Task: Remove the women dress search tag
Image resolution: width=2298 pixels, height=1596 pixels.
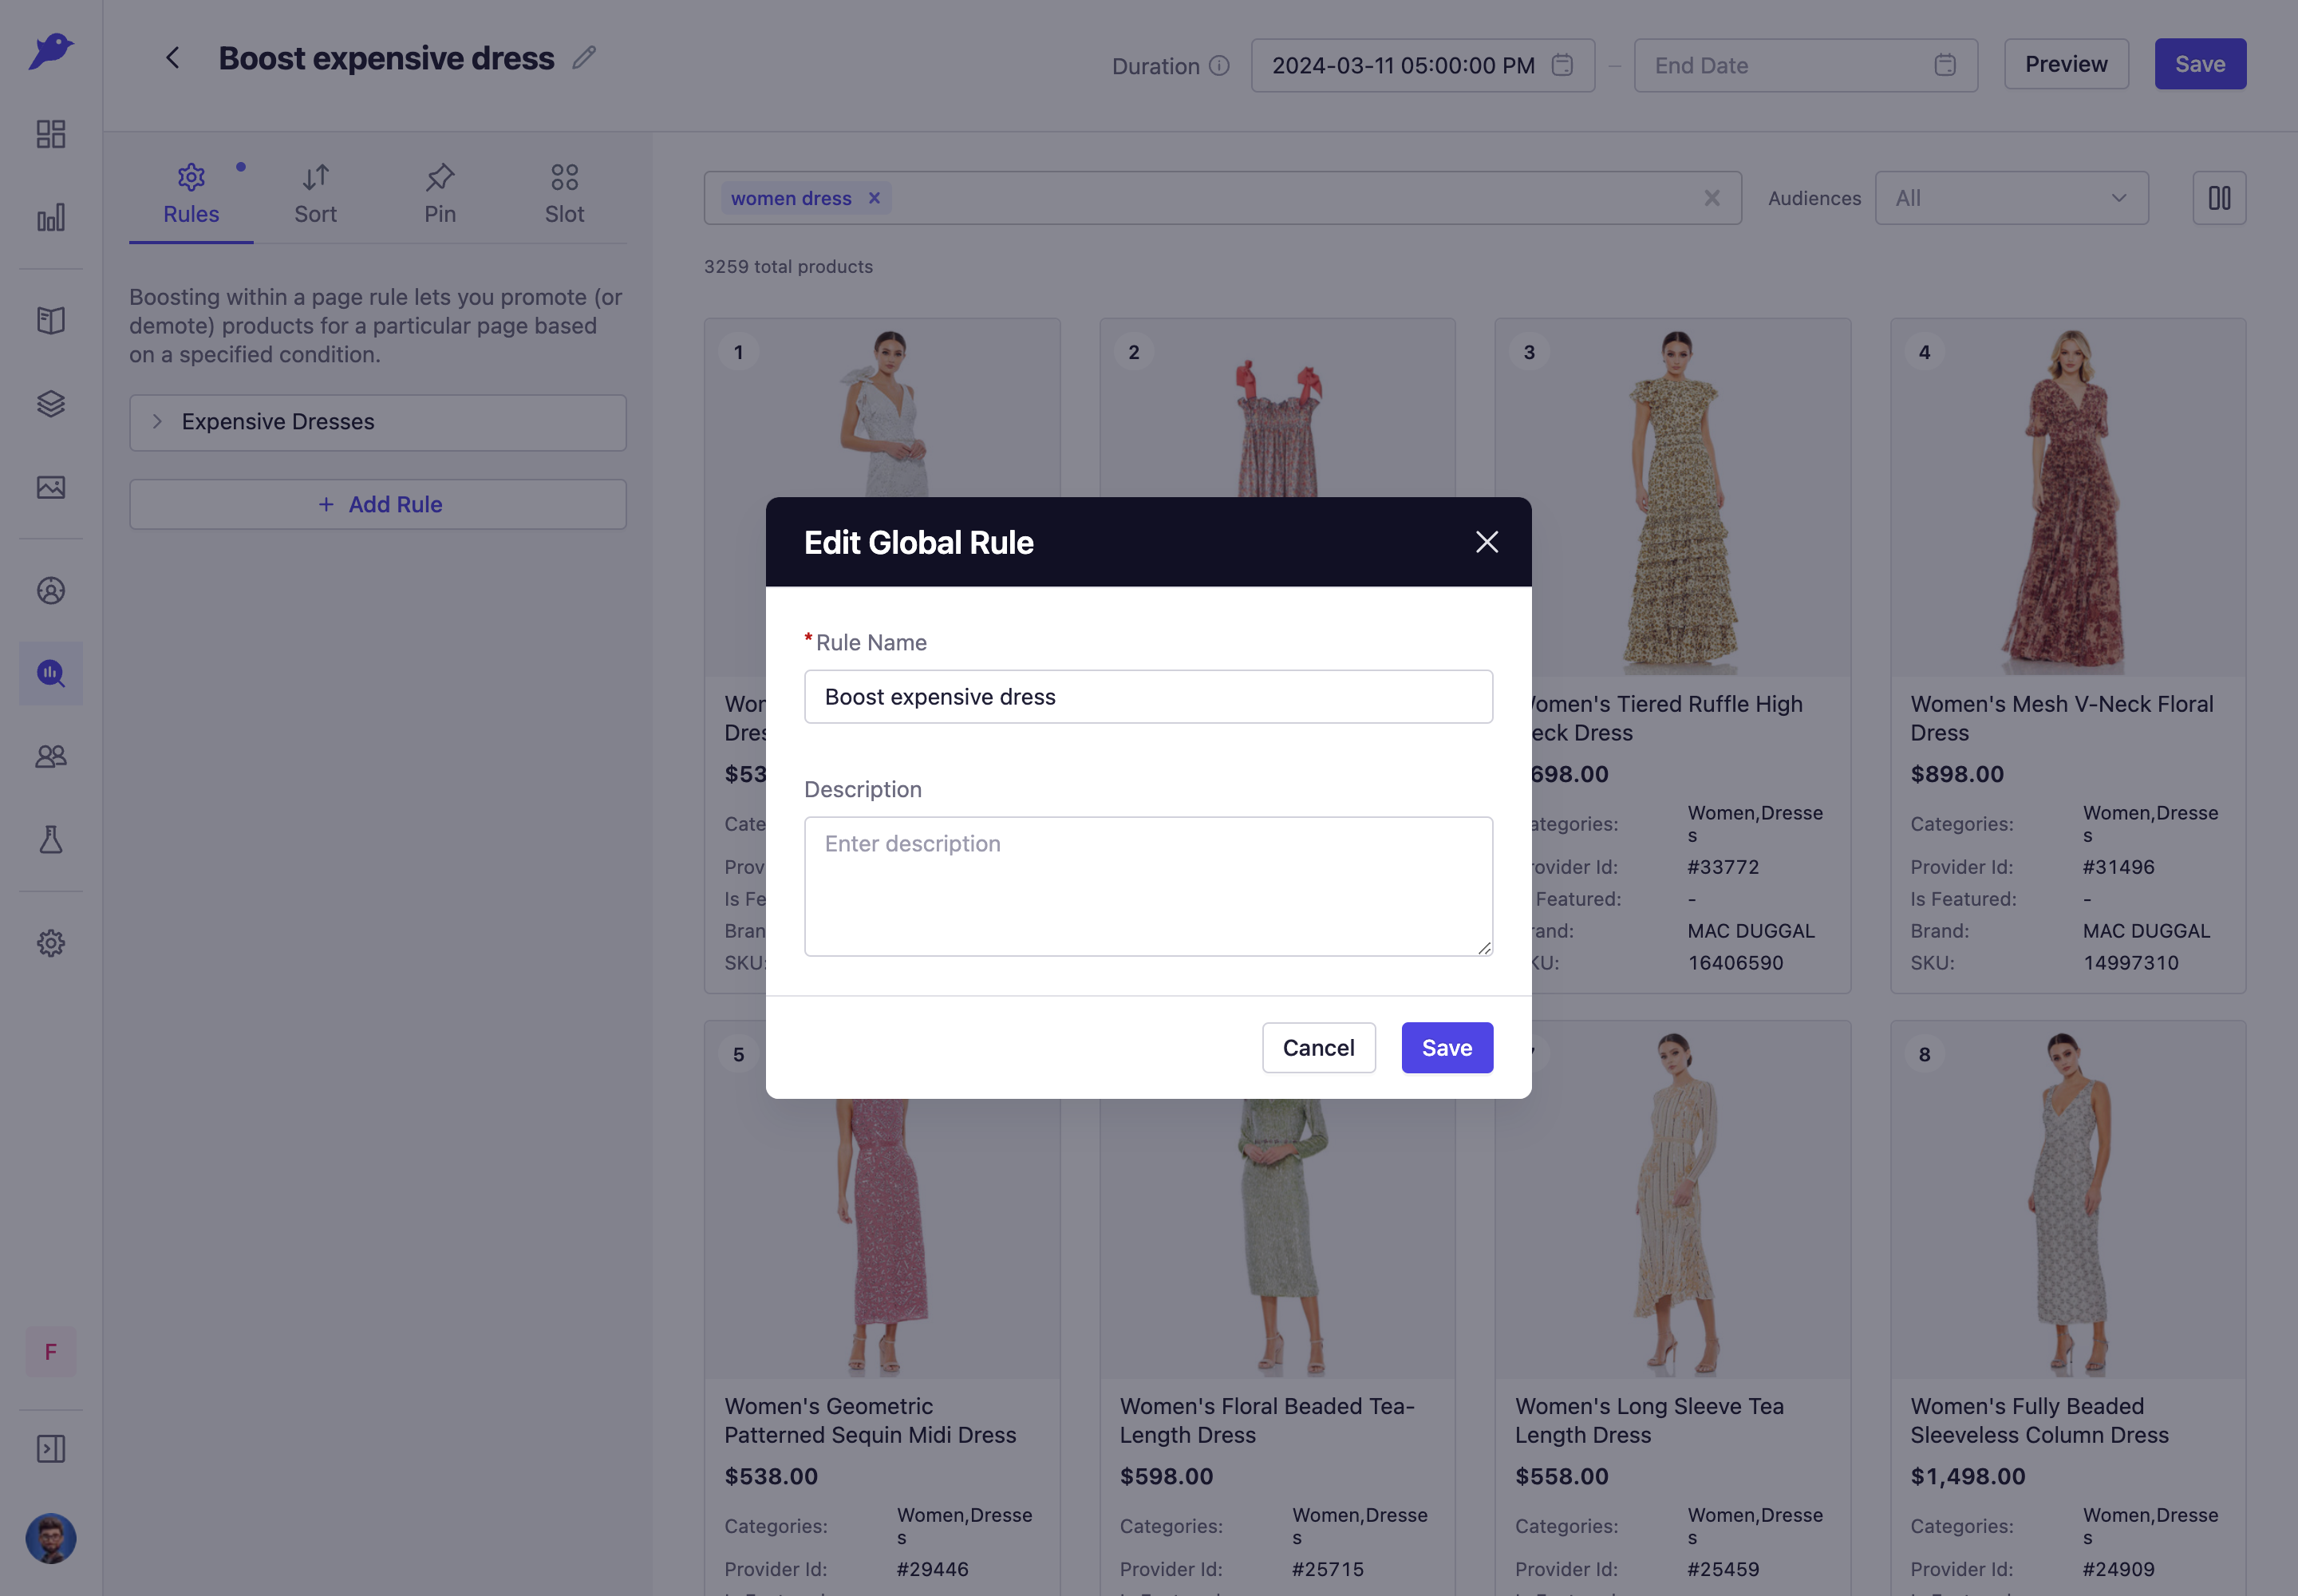Action: click(x=874, y=198)
